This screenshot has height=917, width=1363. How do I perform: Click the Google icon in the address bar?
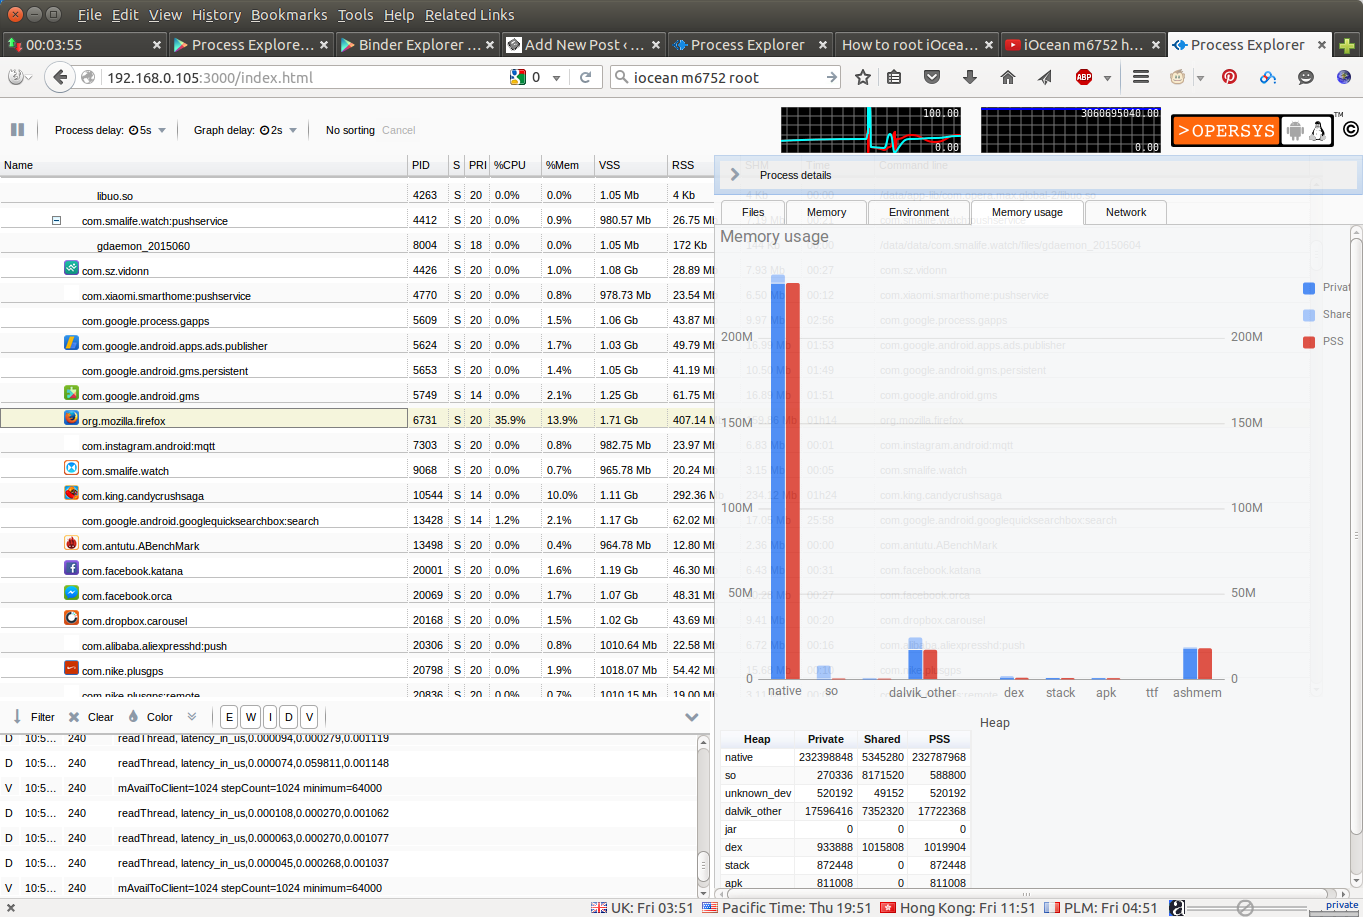coord(518,77)
